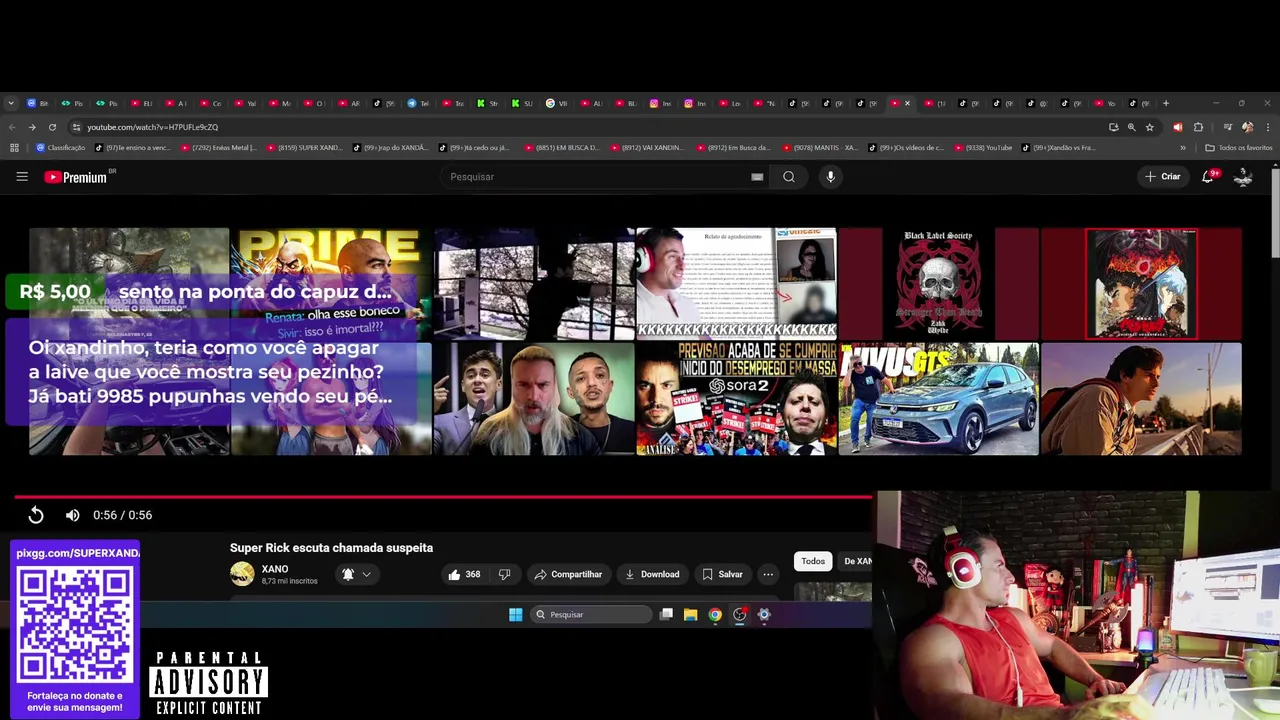Click install/cast icon in address bar
This screenshot has height=720, width=1280.
[1113, 127]
